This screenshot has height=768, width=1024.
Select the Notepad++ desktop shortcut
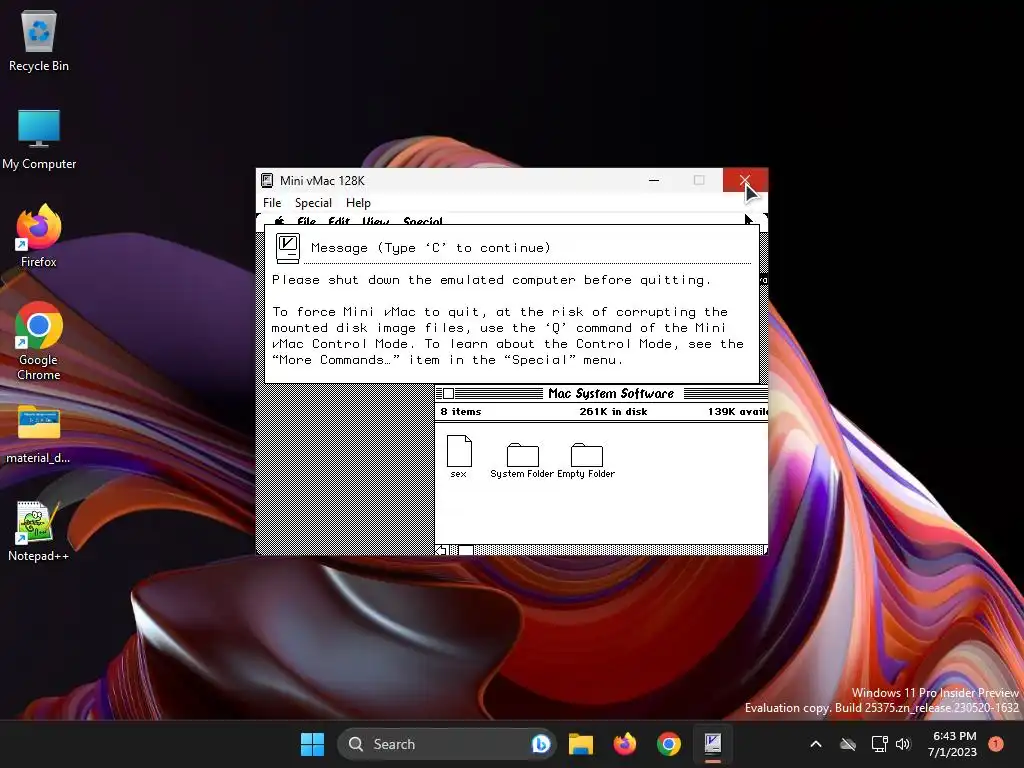coord(39,531)
